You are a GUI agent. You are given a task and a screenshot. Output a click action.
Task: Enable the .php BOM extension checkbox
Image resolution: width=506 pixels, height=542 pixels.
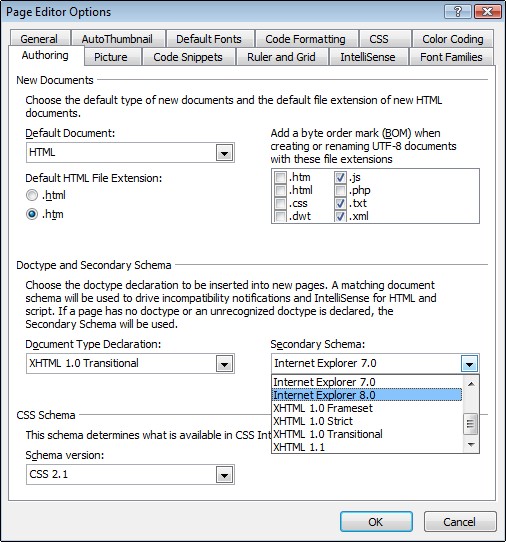click(340, 190)
